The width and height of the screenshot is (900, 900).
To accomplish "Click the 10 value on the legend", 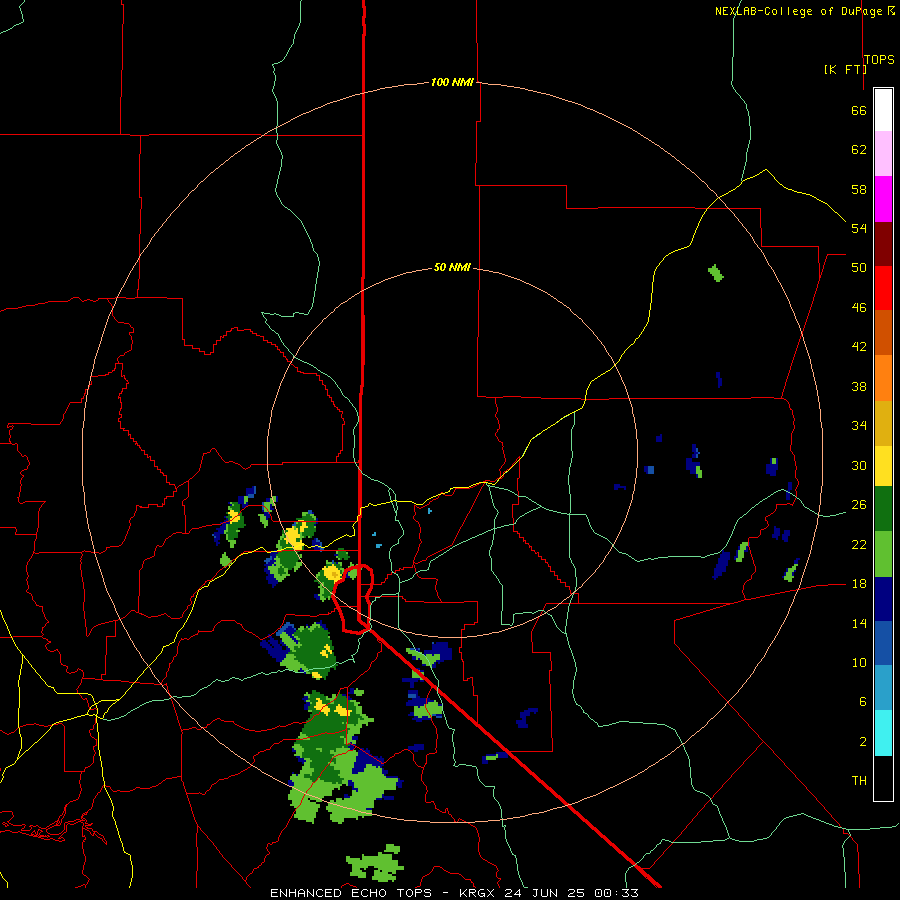I will (859, 662).
